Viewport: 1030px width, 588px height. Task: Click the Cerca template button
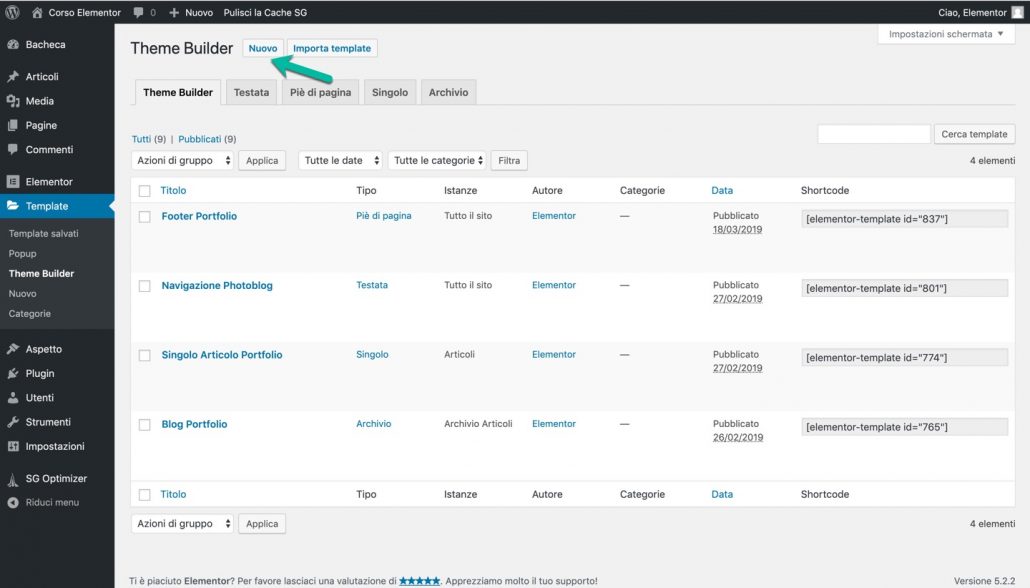[x=974, y=134]
